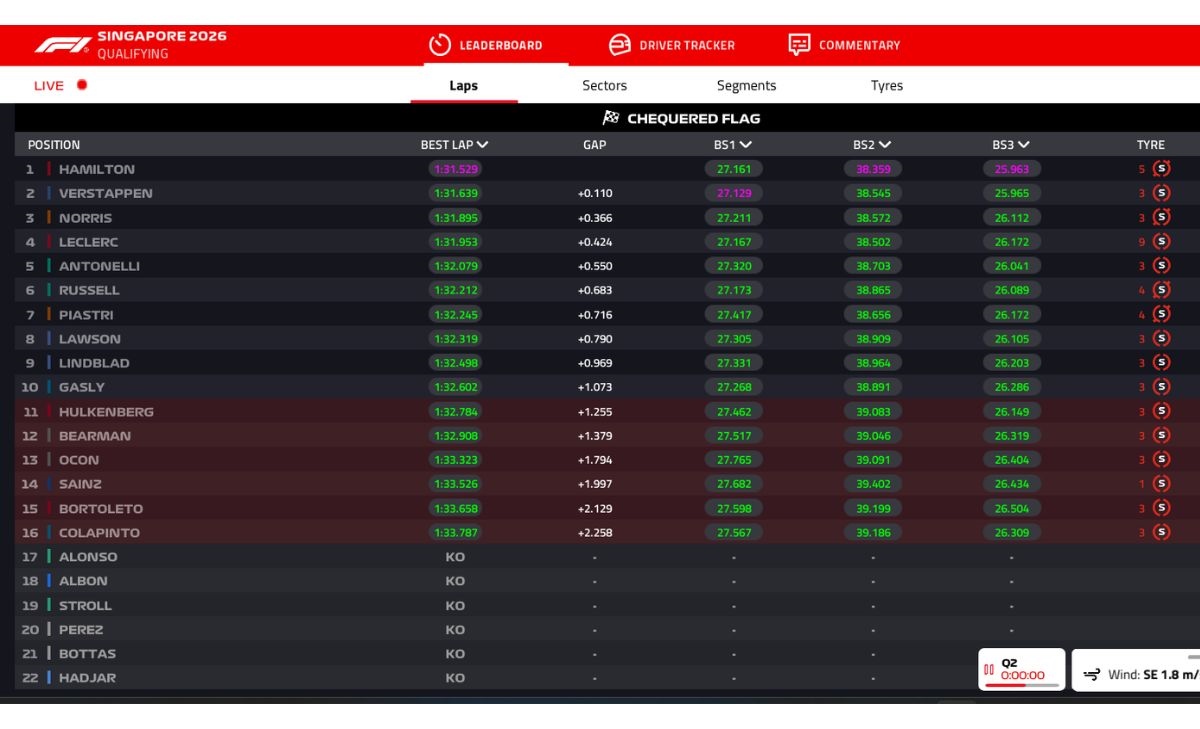Switch to the Laps tab

(x=464, y=86)
